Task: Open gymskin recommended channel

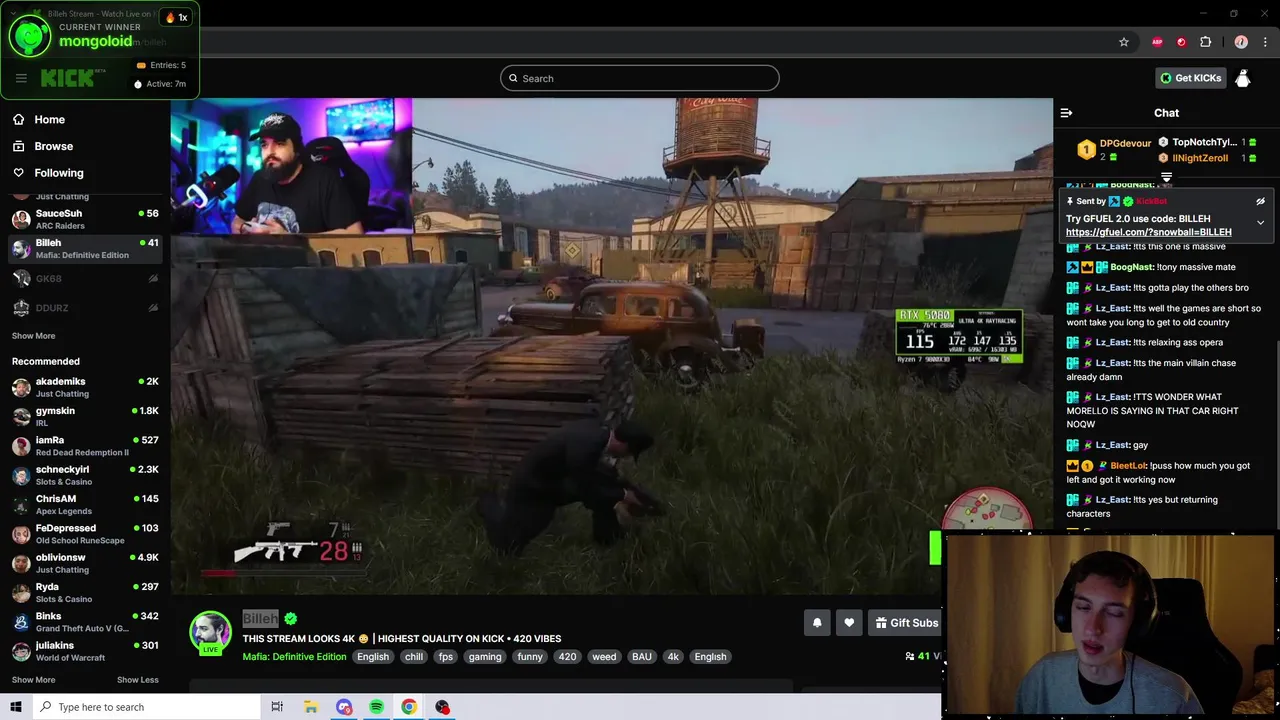Action: (85, 416)
